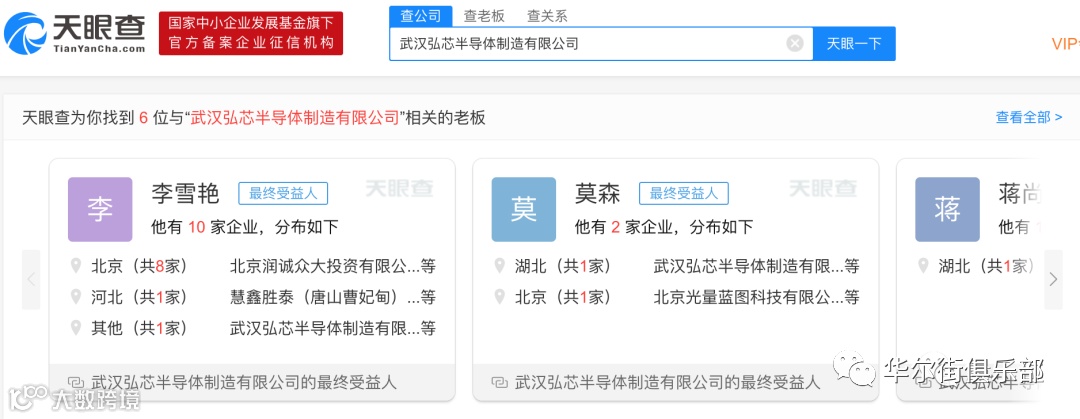Screen dimensions: 1080x419
Task: Click the 天眼一下 search button
Action: tap(854, 43)
